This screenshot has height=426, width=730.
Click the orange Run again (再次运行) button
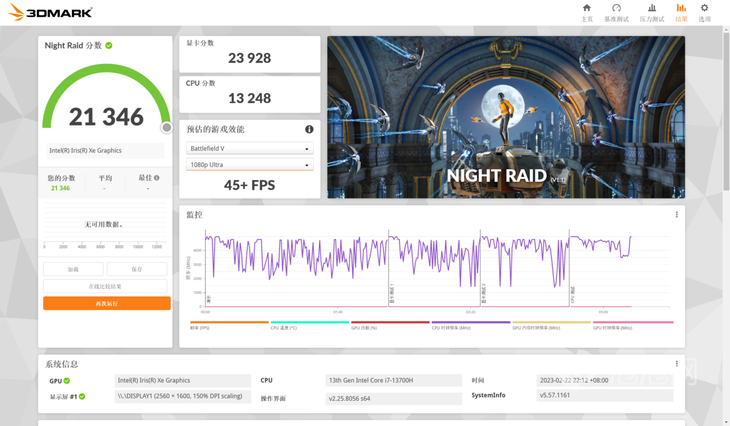point(107,304)
